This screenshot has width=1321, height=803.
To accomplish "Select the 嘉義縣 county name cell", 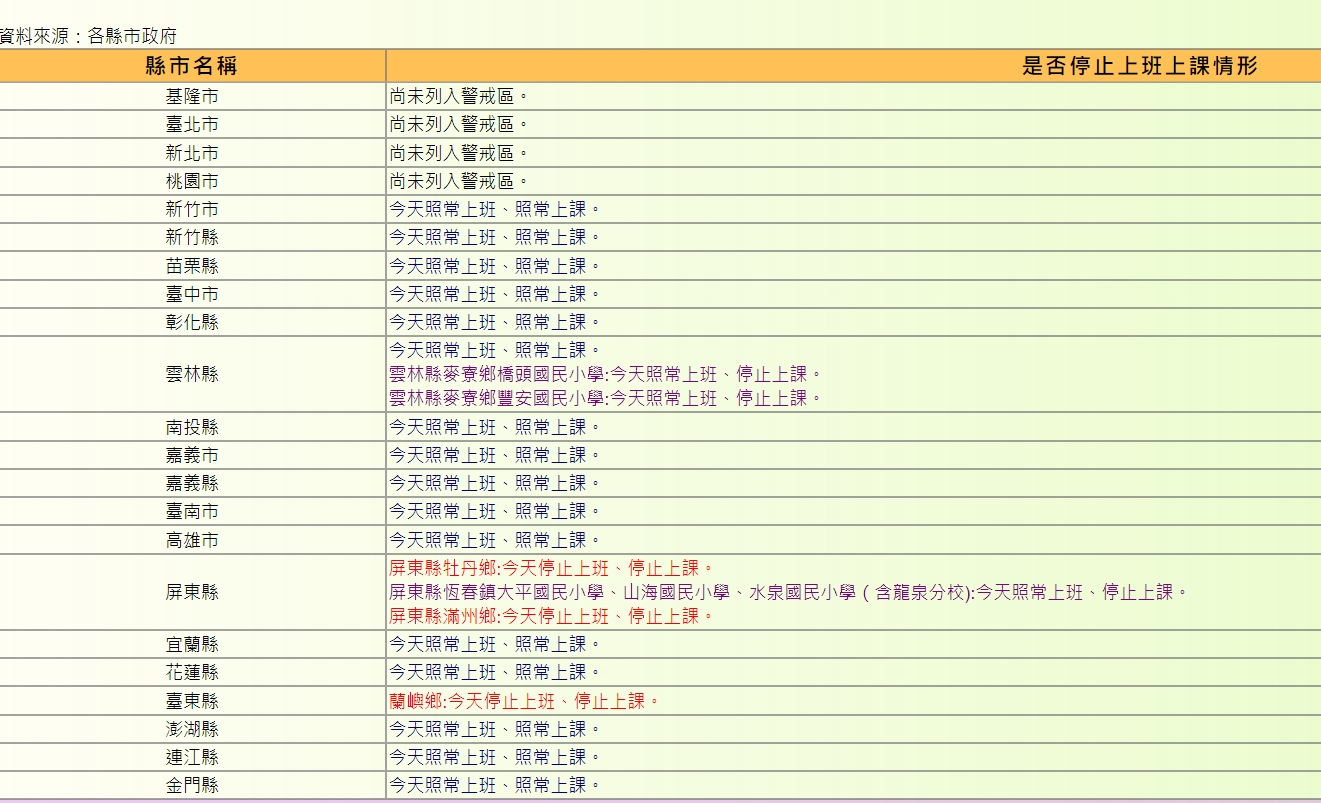I will (x=192, y=483).
